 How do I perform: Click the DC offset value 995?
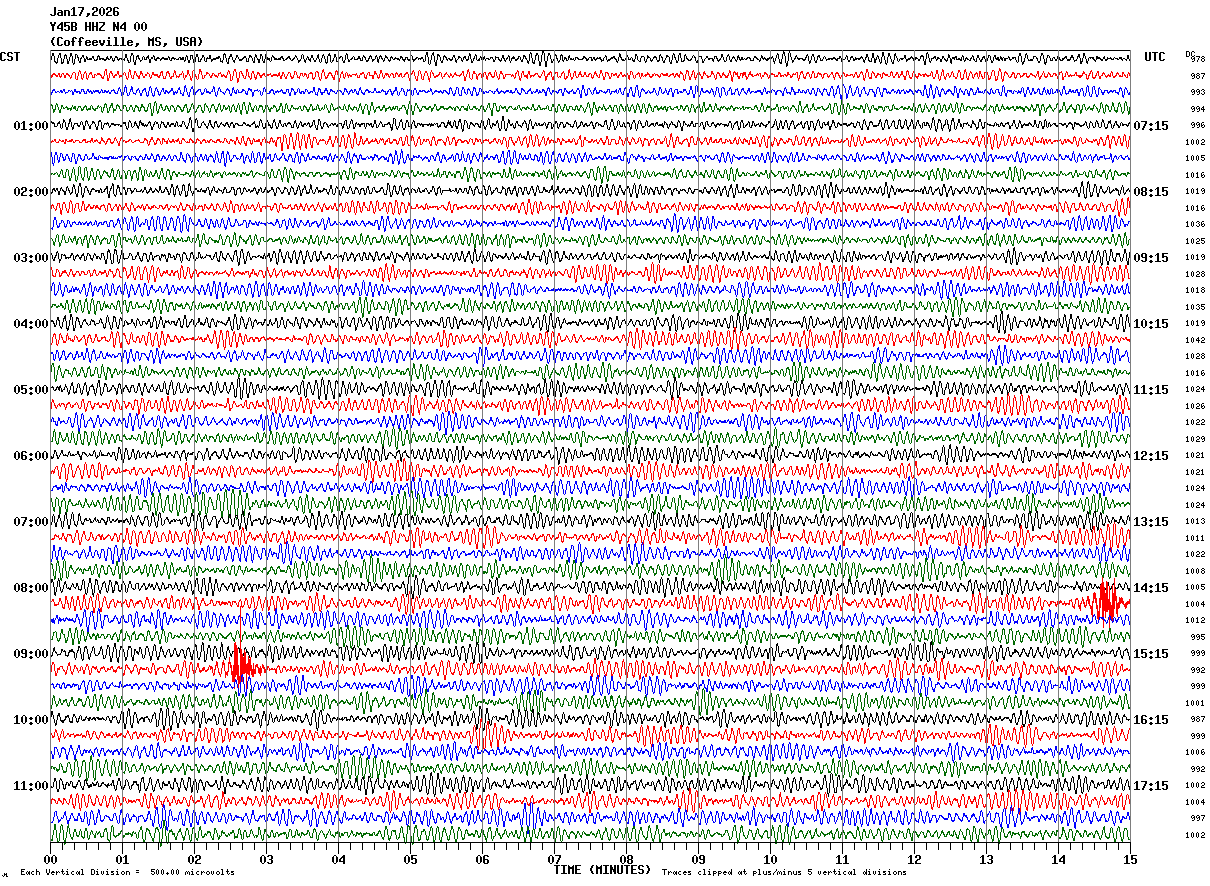pyautogui.click(x=1198, y=637)
